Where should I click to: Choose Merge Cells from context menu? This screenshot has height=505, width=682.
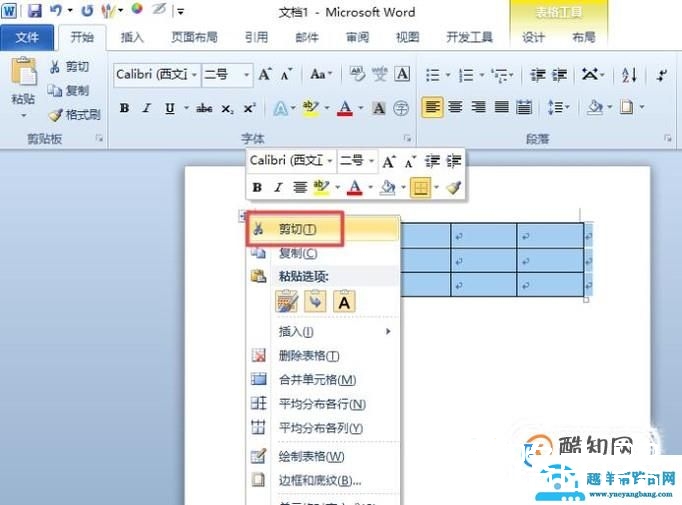click(324, 380)
